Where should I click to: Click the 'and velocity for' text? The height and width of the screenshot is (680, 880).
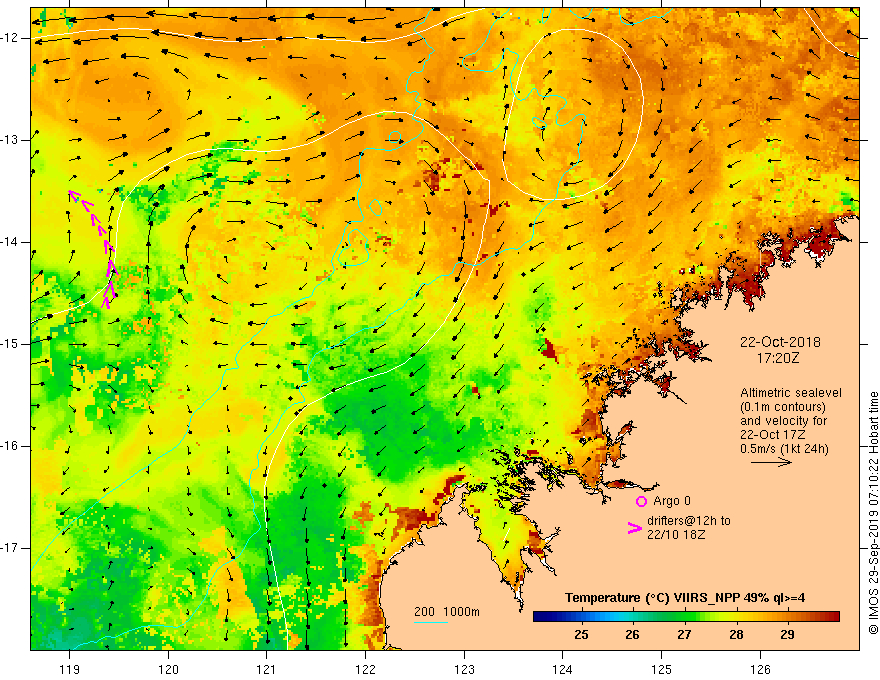point(783,421)
